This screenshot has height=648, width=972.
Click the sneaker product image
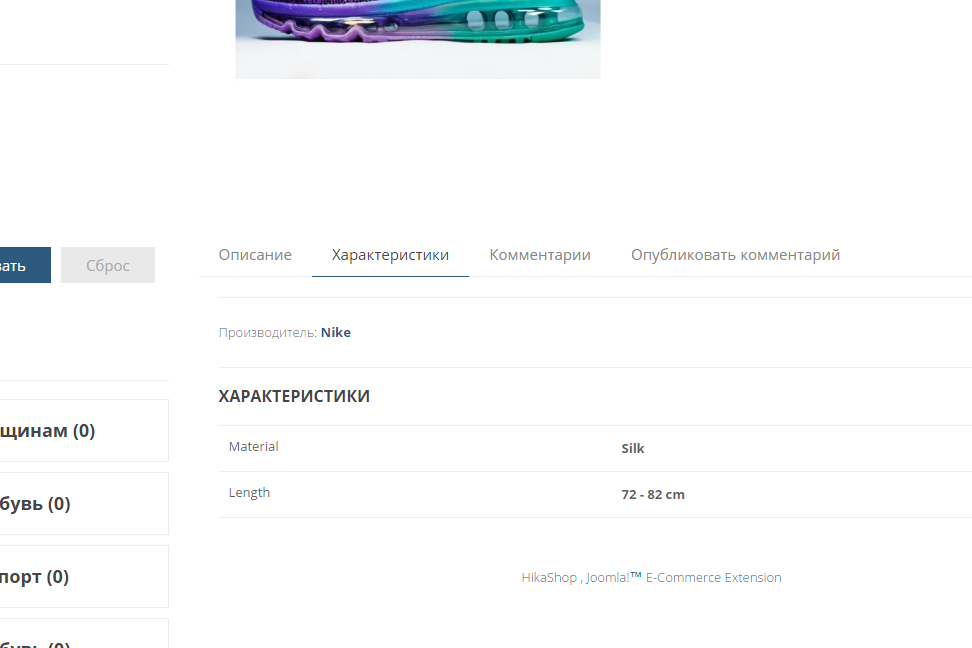tap(418, 39)
